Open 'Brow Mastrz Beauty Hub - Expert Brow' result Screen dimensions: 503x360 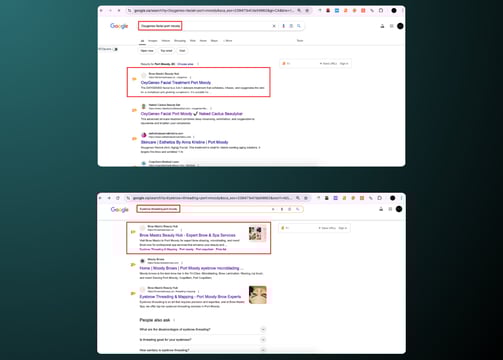(x=187, y=235)
